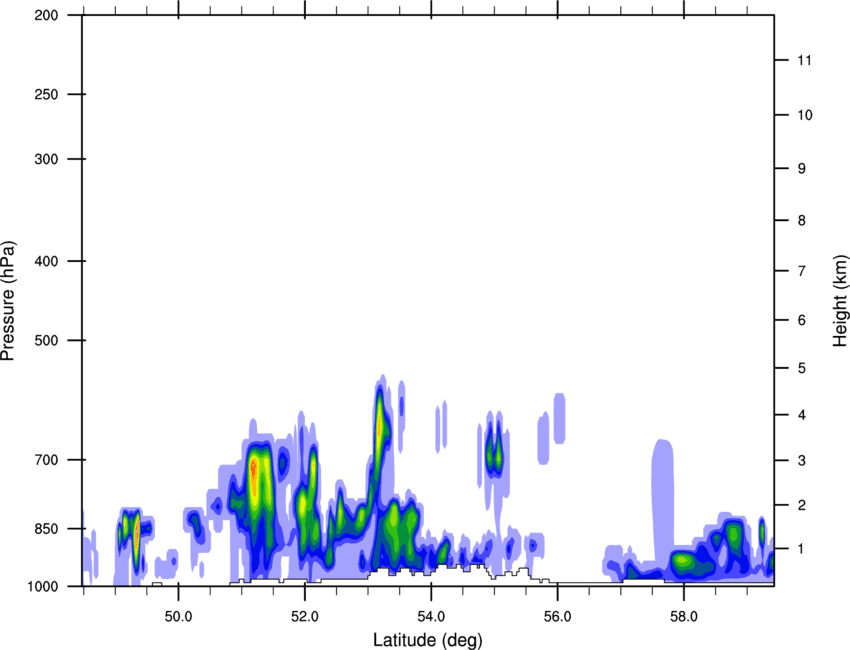This screenshot has width=850, height=650.
Task: Pick the 2 km height label
Action: tap(802, 505)
